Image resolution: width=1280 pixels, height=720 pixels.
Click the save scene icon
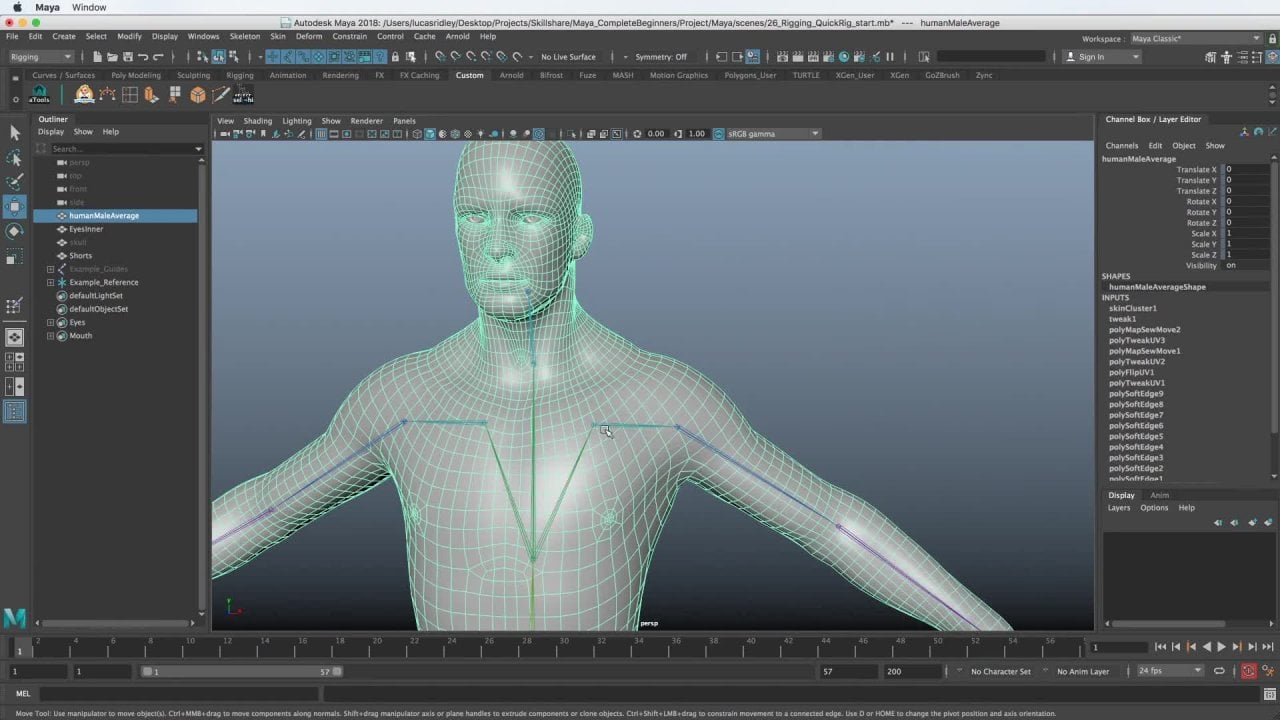pyautogui.click(x=127, y=57)
